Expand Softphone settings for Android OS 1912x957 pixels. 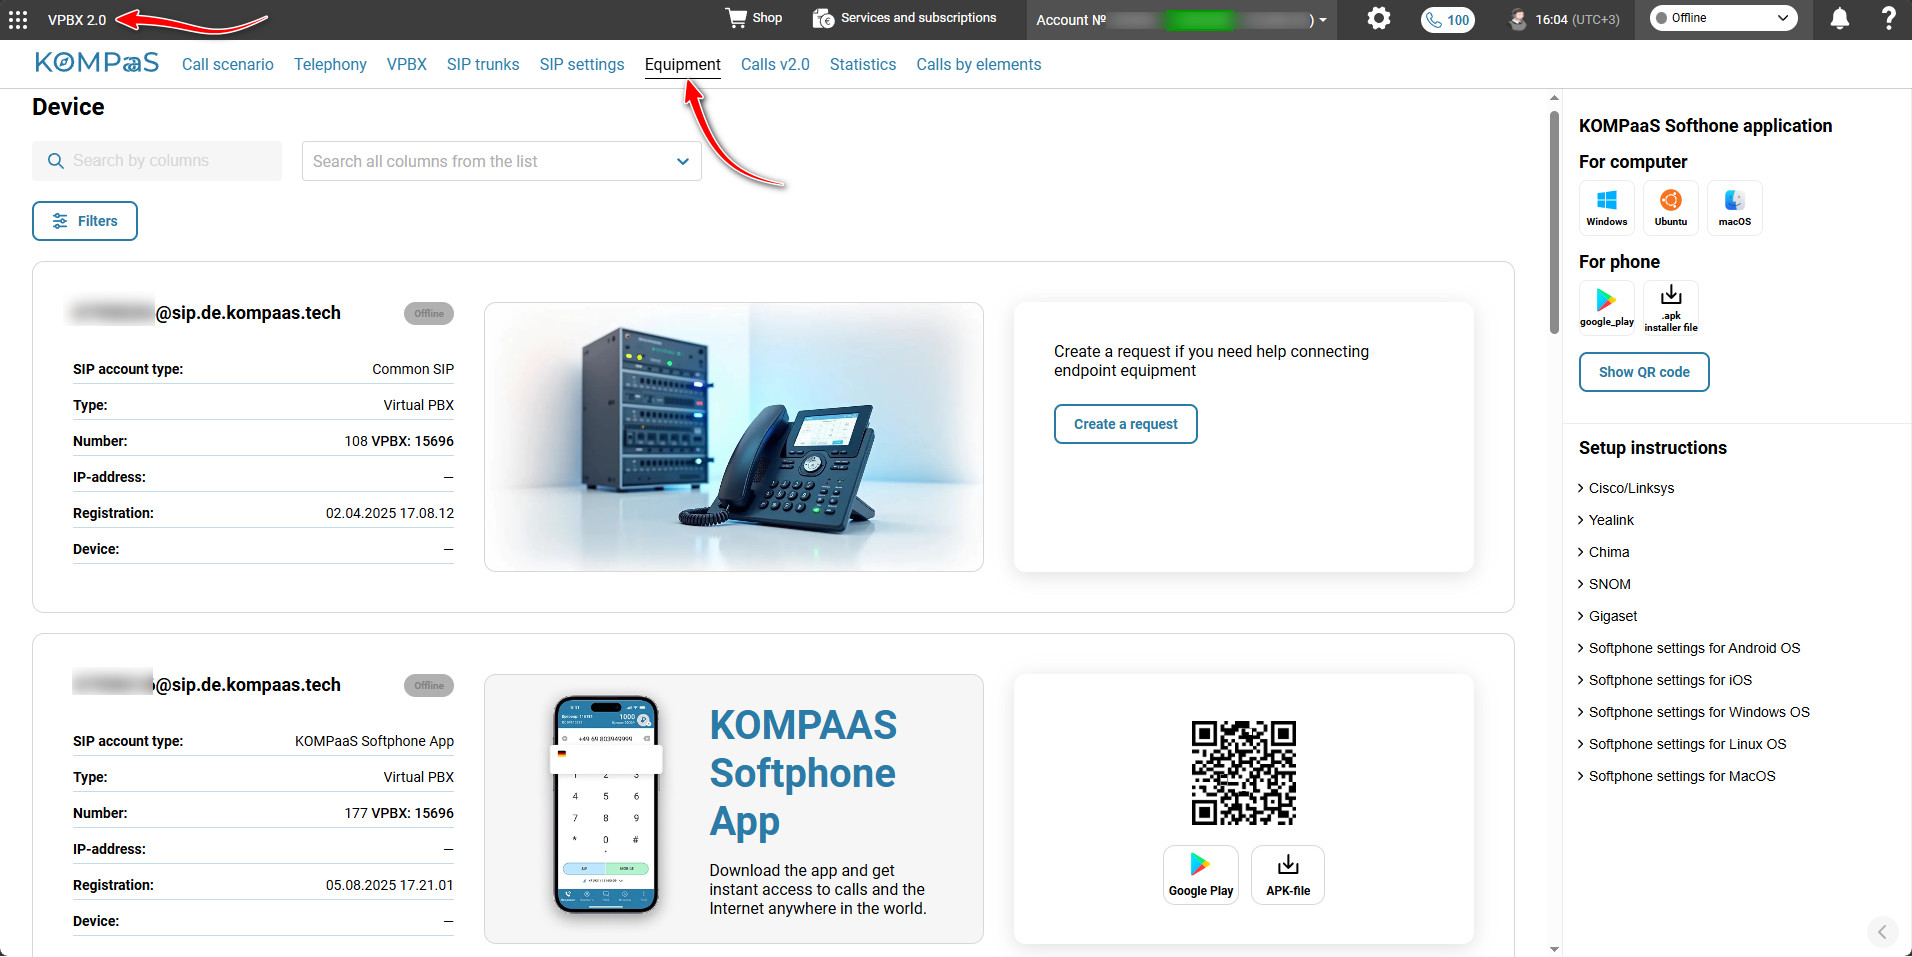point(1689,648)
